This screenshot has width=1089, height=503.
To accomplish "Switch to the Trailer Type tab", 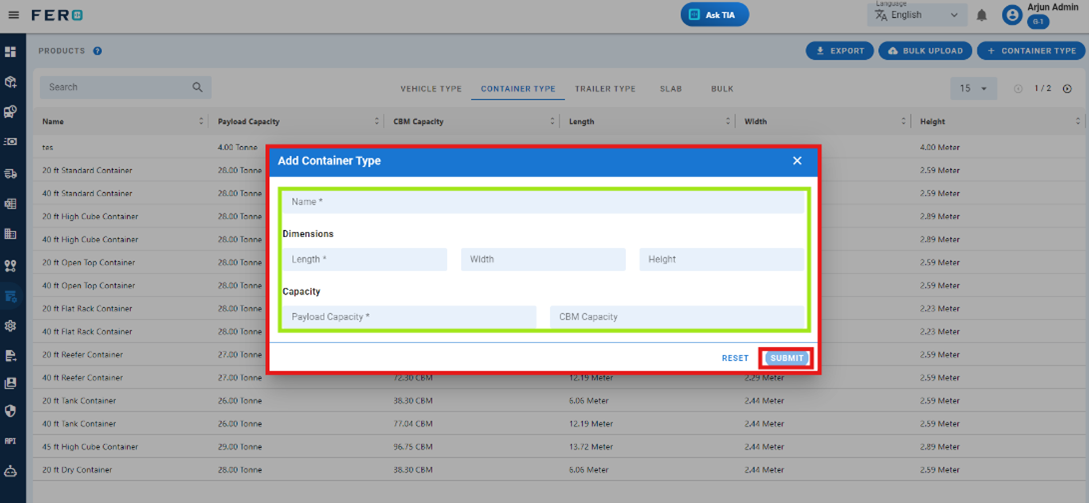I will coord(605,89).
